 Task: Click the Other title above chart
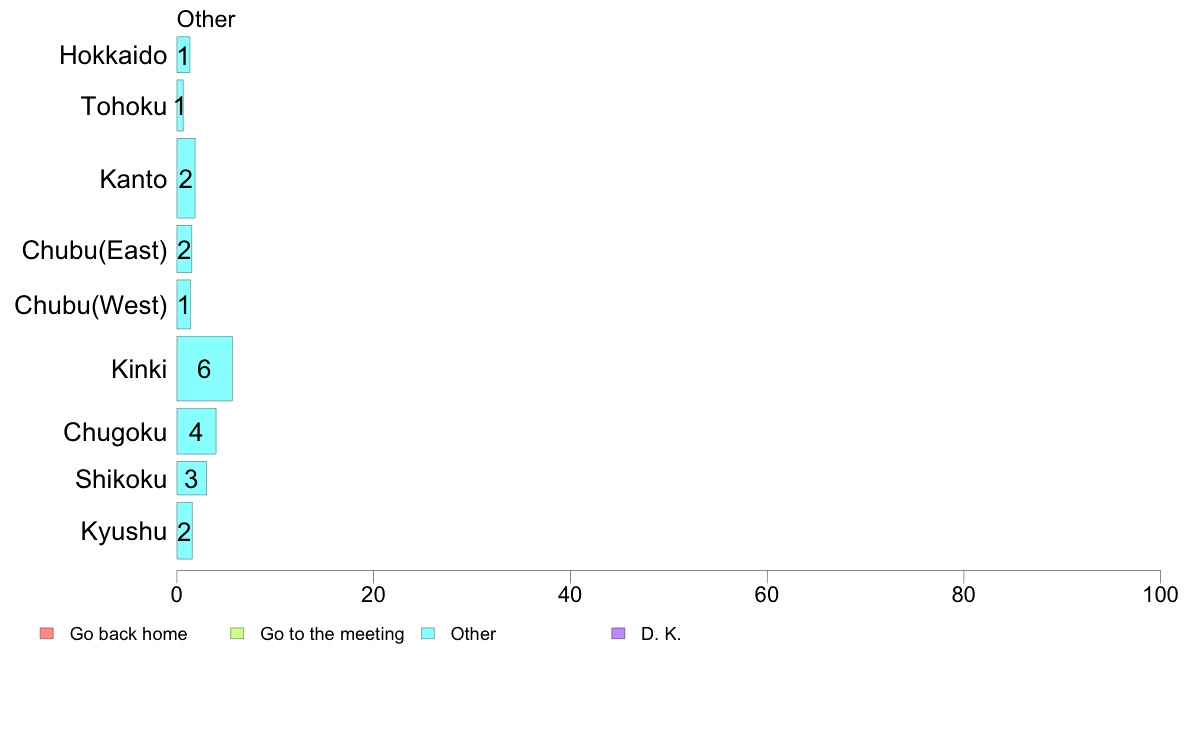tap(206, 19)
